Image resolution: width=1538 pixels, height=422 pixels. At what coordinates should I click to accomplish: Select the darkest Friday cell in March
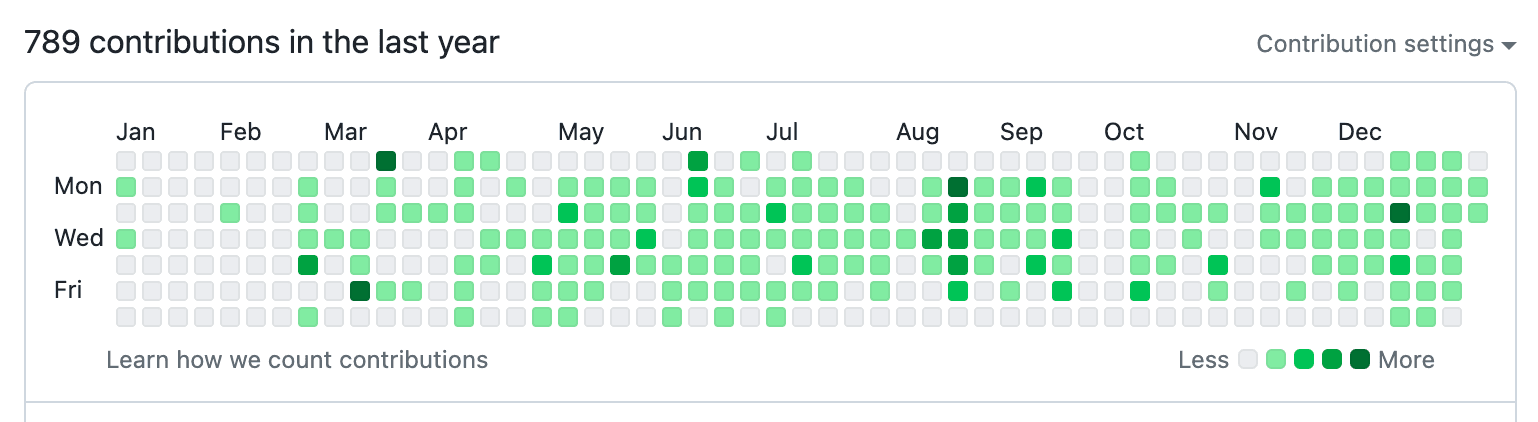(360, 291)
